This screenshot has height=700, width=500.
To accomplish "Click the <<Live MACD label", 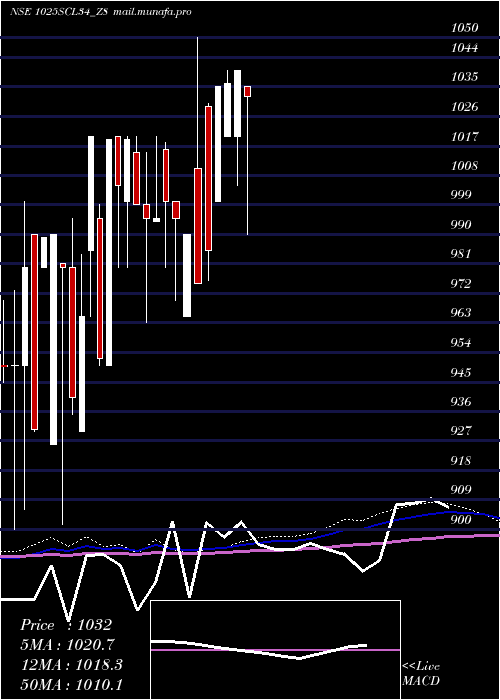I will coord(421,674).
